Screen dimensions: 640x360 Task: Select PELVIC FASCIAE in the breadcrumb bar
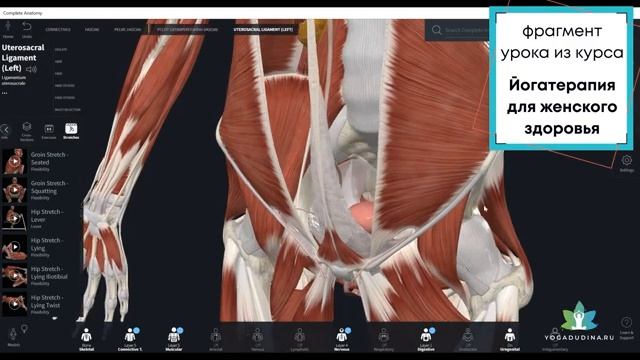pos(127,30)
